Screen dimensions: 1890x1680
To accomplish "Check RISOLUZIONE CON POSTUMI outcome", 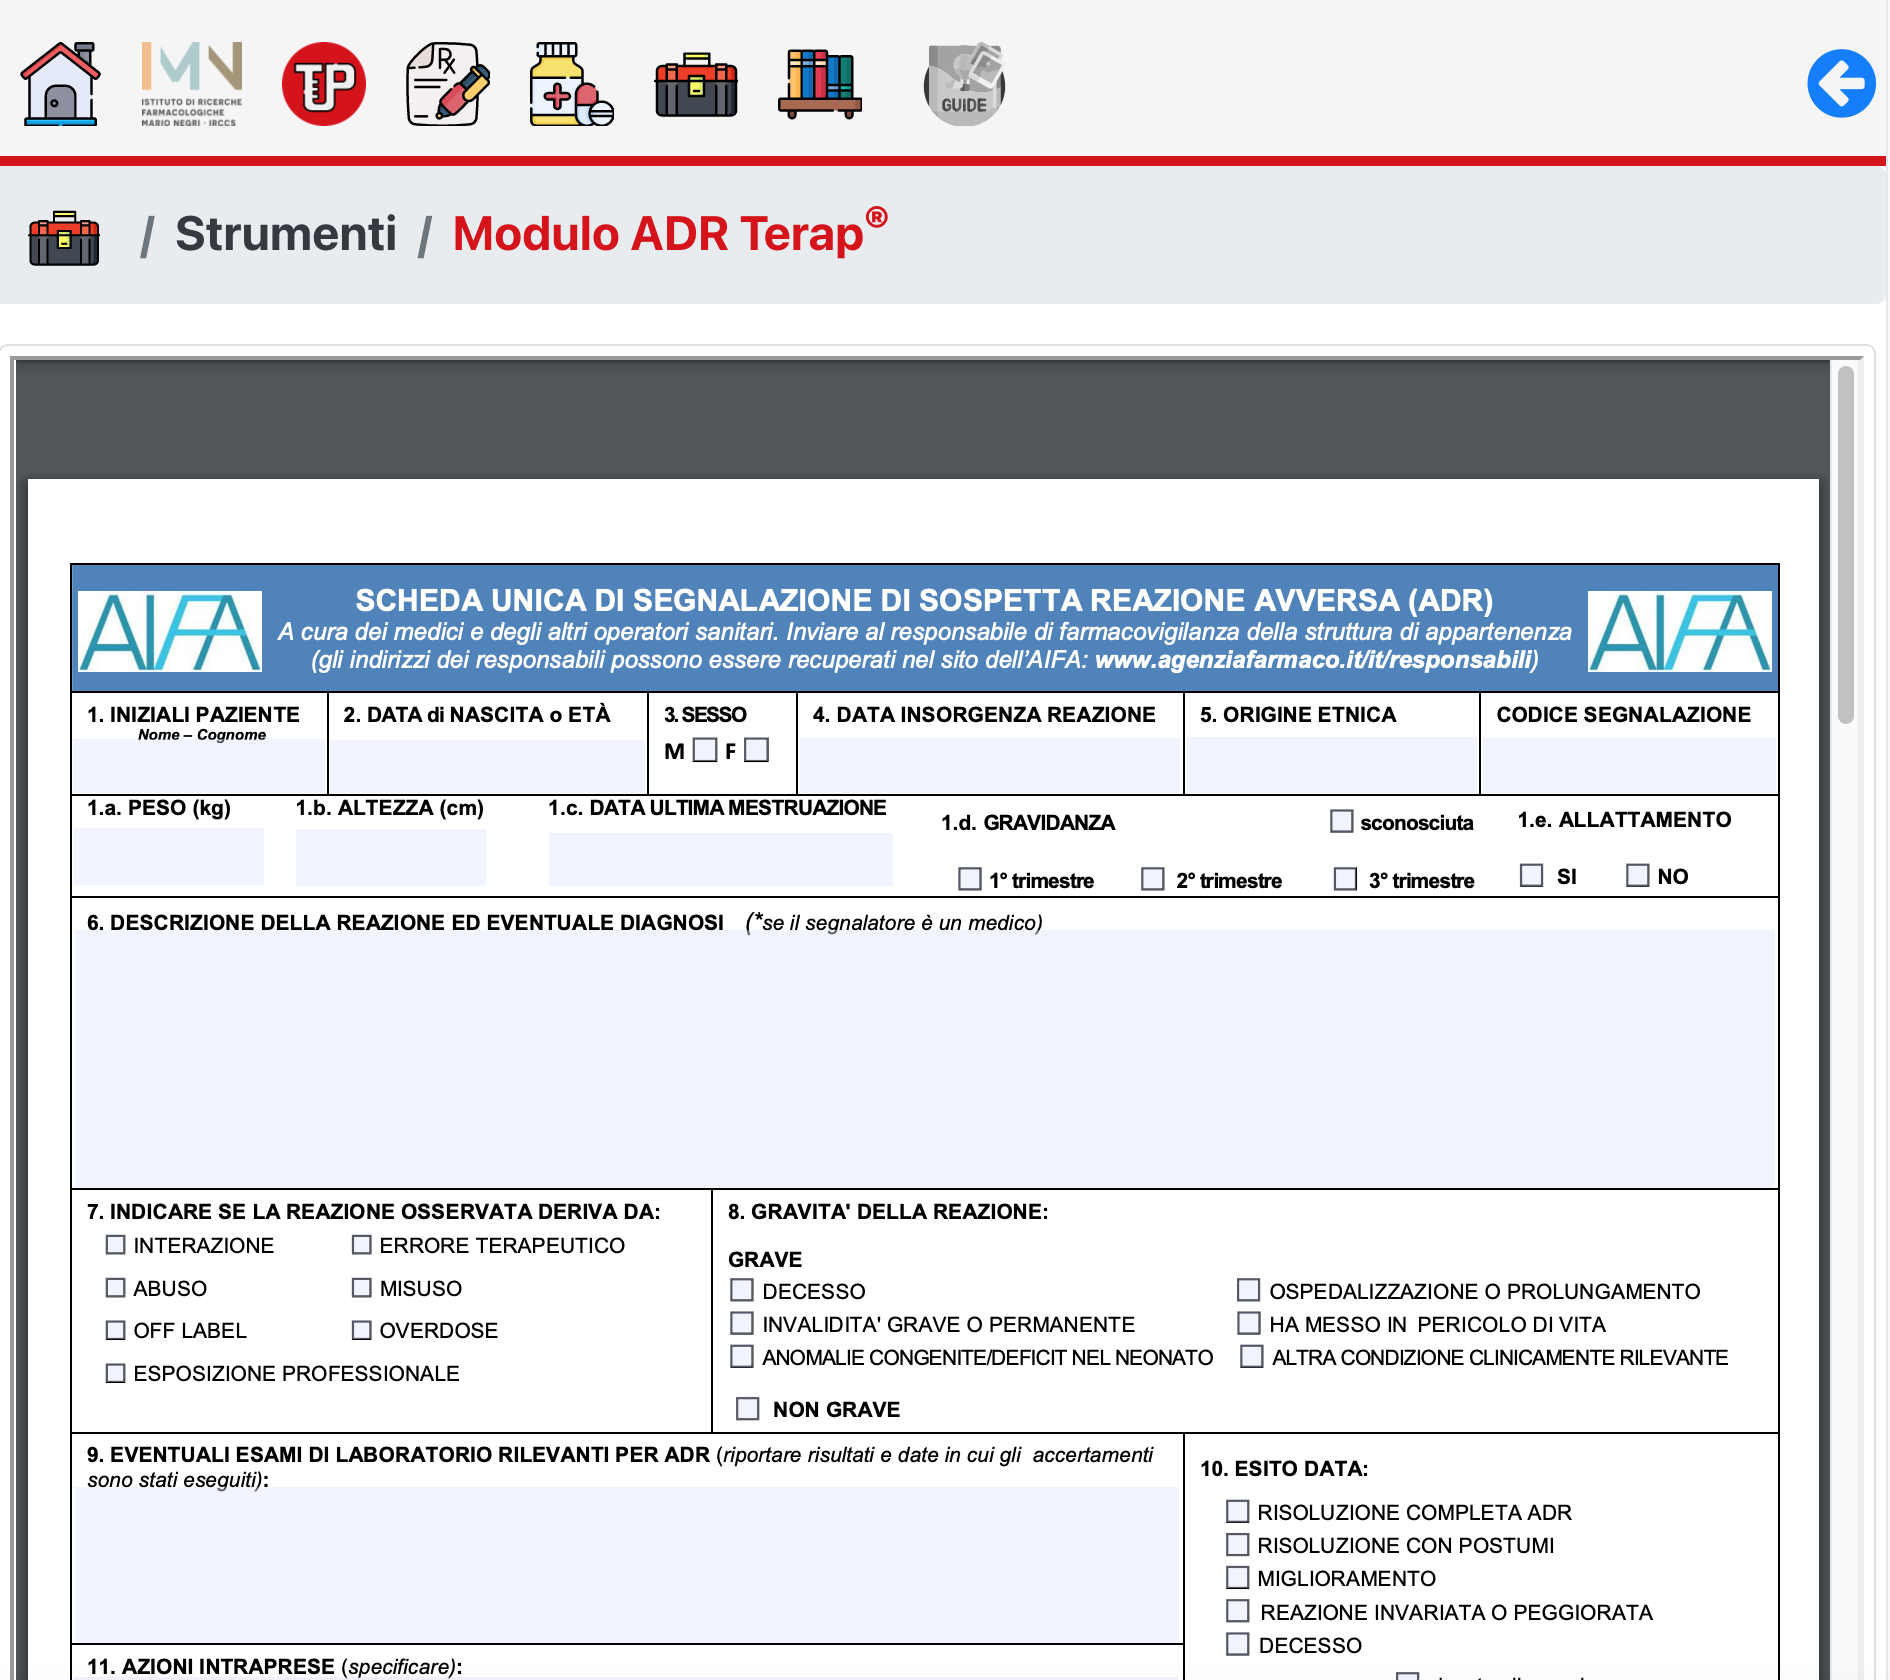I will tap(1238, 1544).
